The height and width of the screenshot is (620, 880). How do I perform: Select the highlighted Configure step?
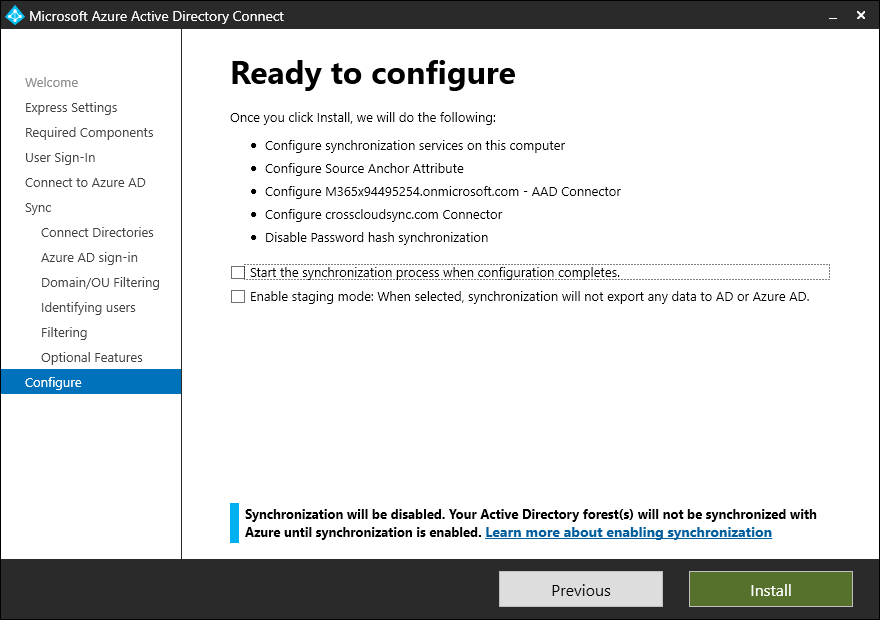53,382
